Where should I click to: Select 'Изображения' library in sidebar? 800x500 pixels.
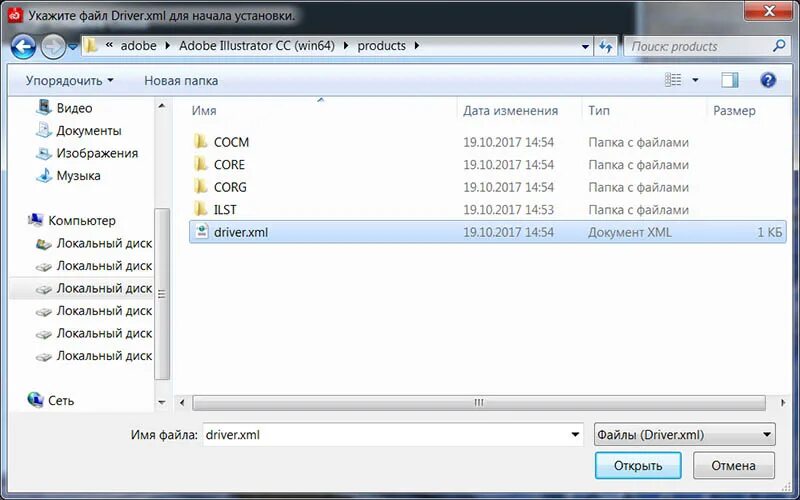tap(97, 153)
